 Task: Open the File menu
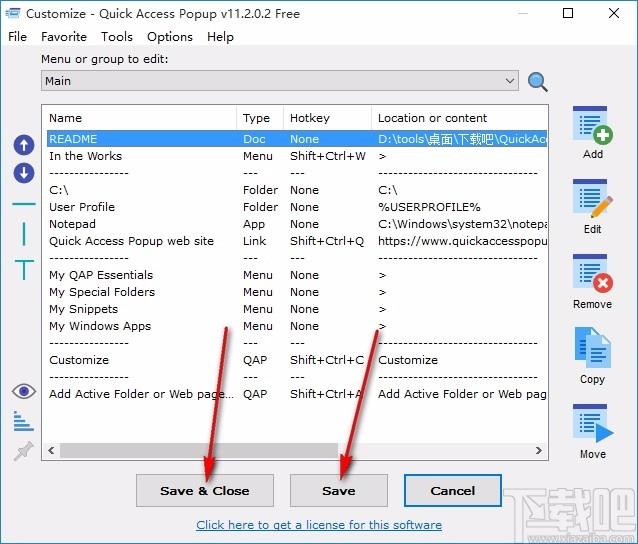17,37
